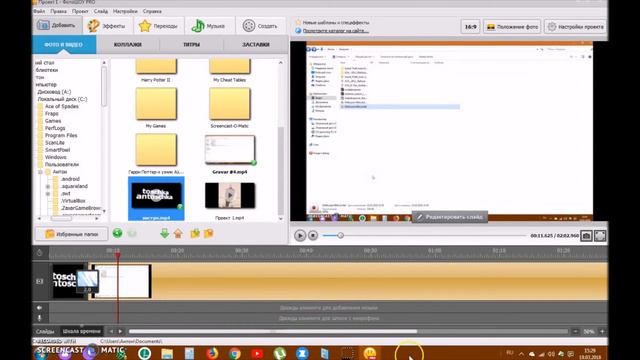Screen dimensions: 640x360
Task: Click the transition icon between timeline clips
Action: pyautogui.click(x=87, y=281)
